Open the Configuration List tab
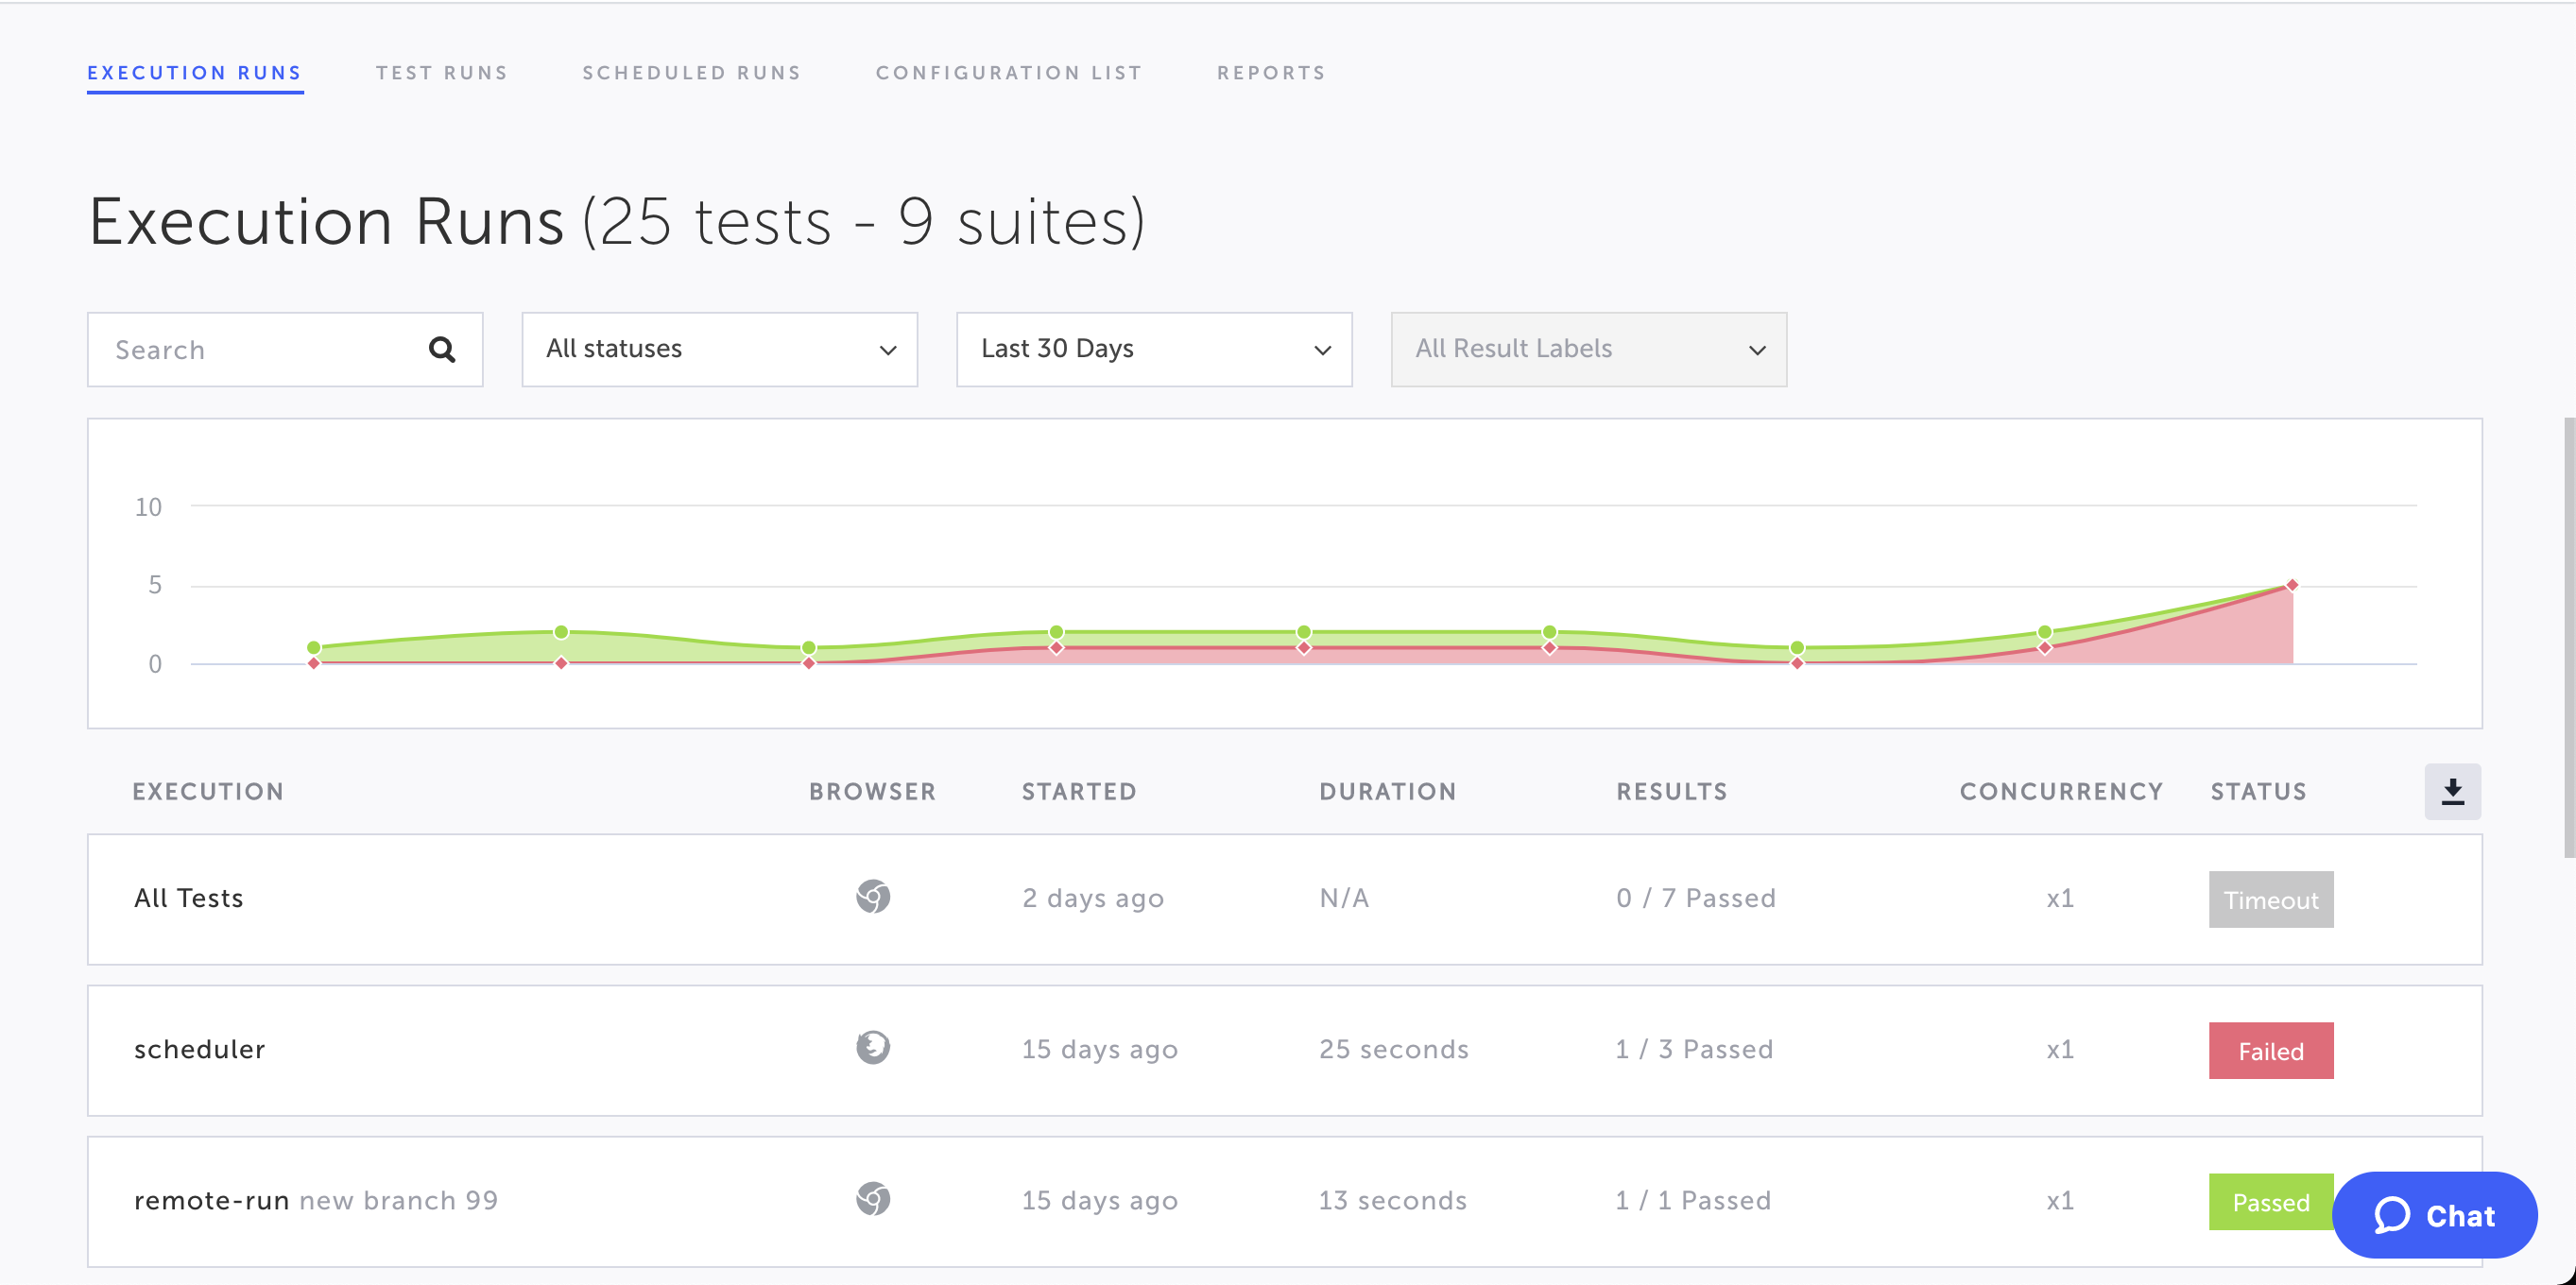 (x=1008, y=73)
